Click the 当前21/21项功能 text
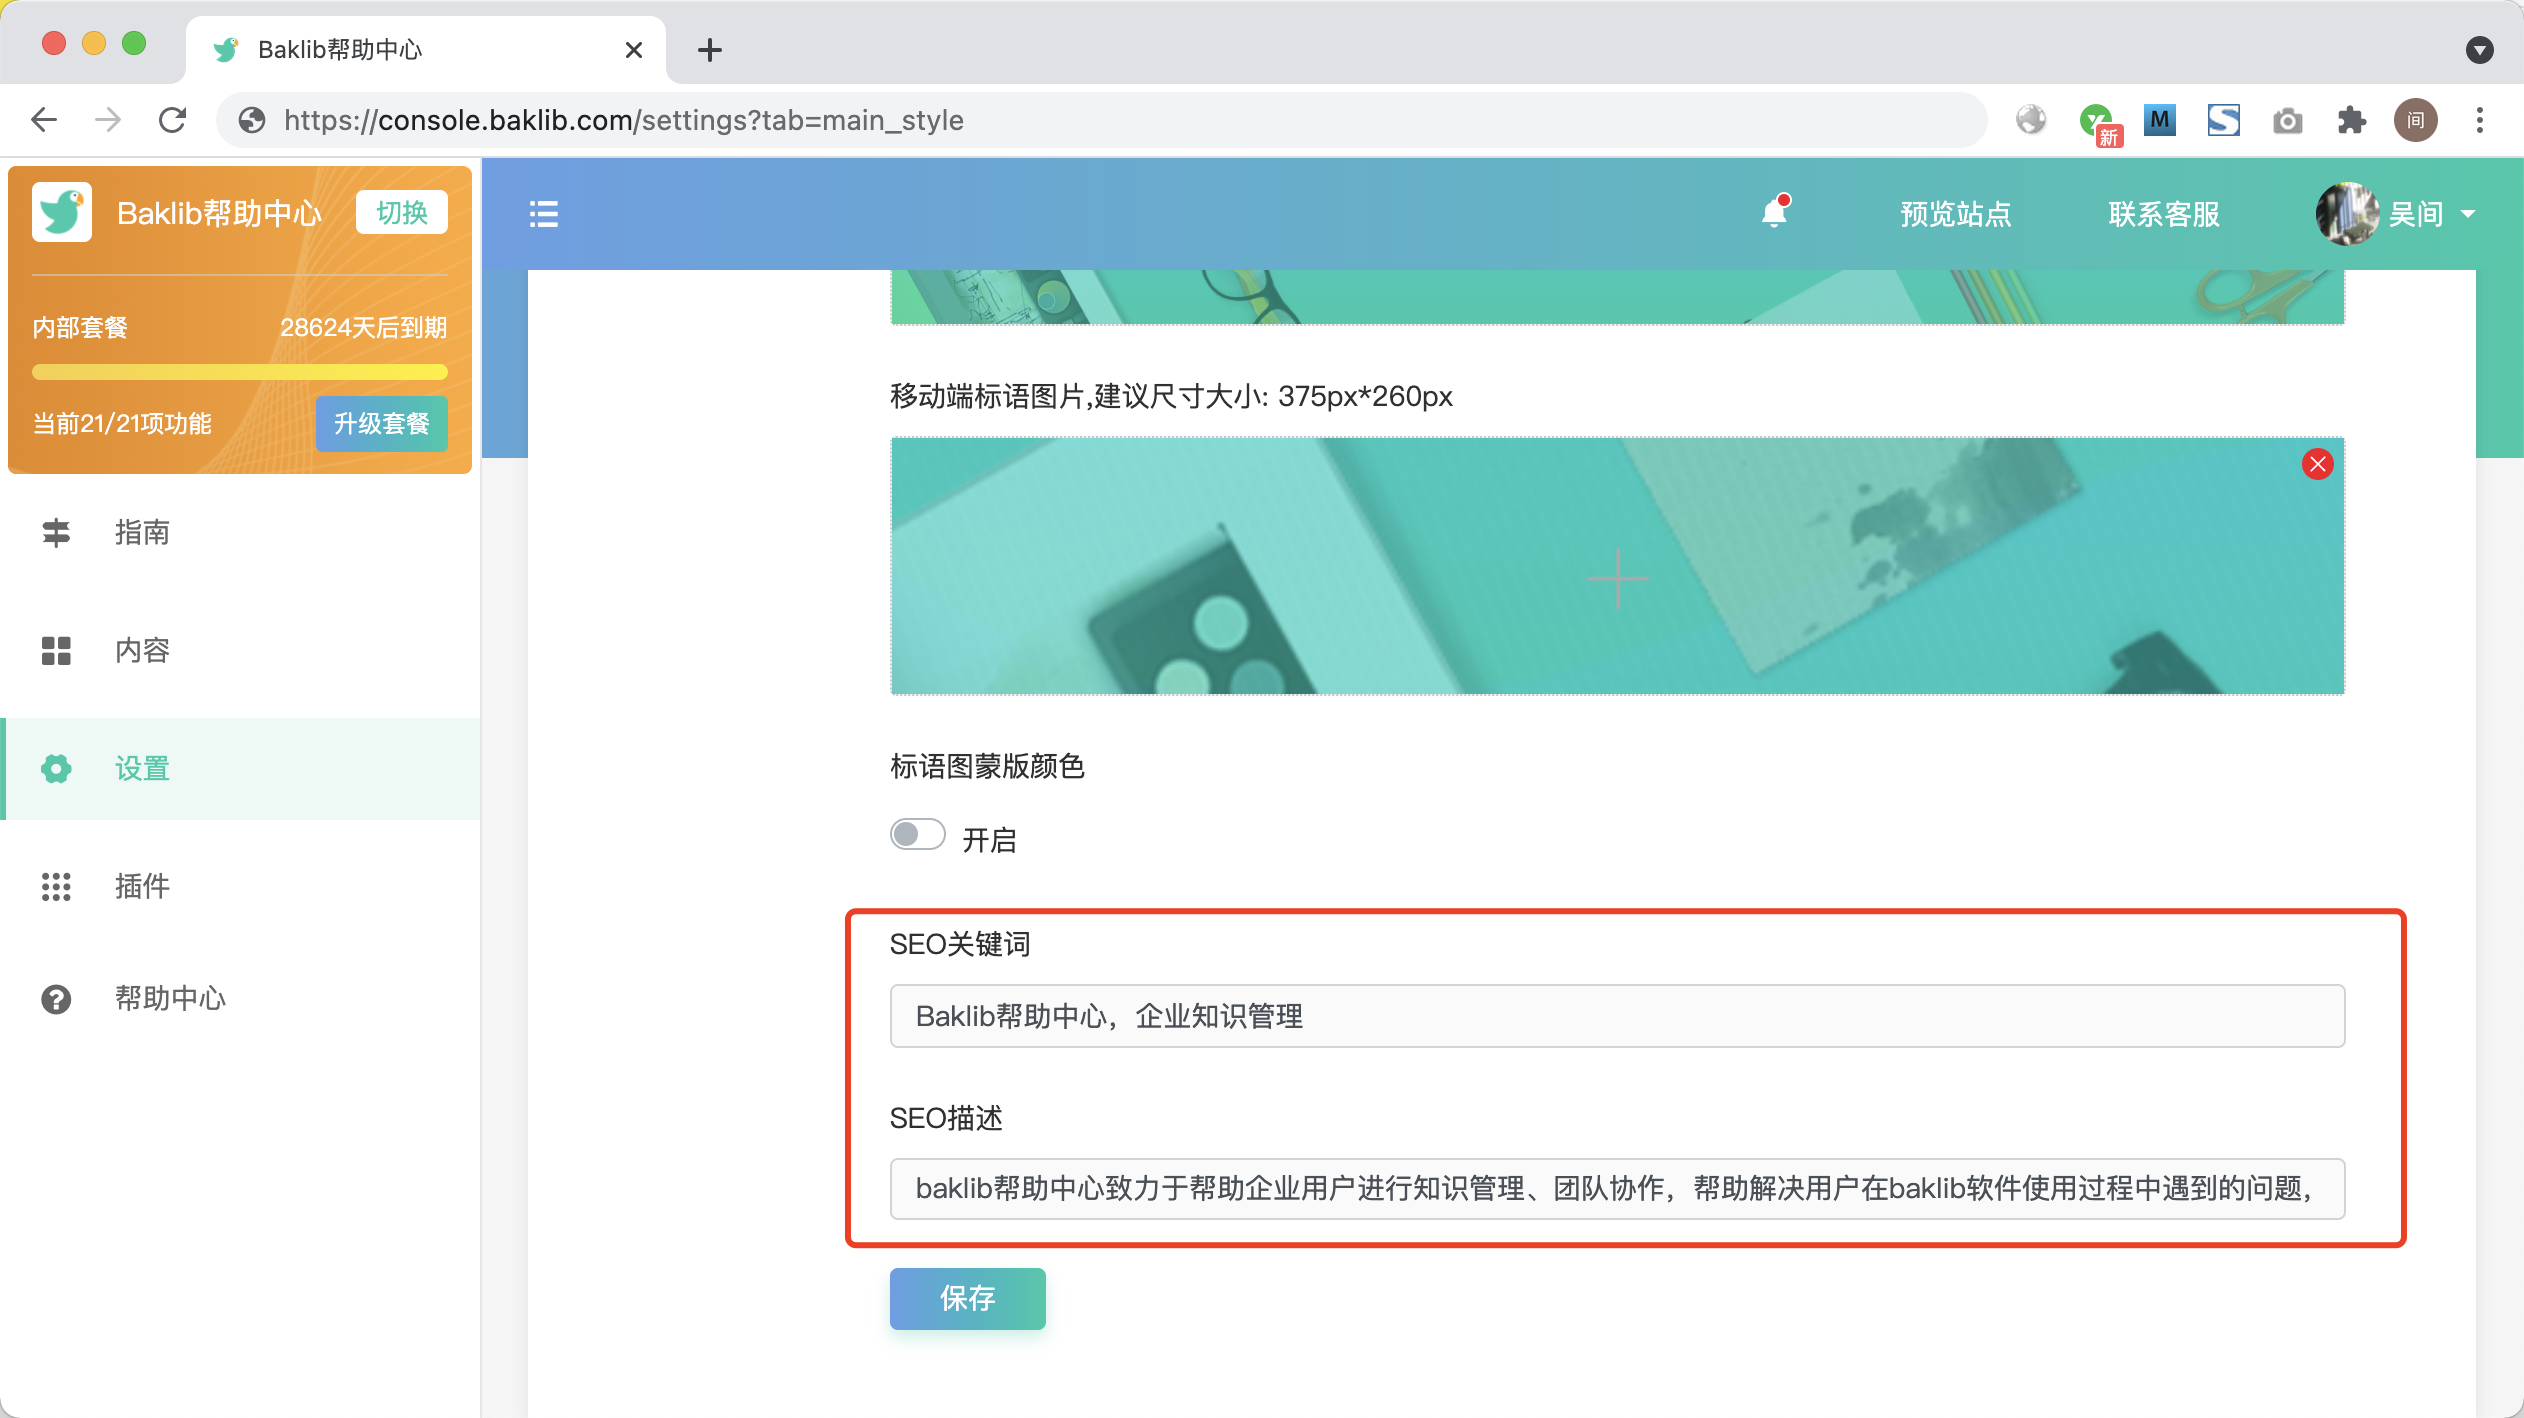The image size is (2524, 1418). [x=122, y=423]
